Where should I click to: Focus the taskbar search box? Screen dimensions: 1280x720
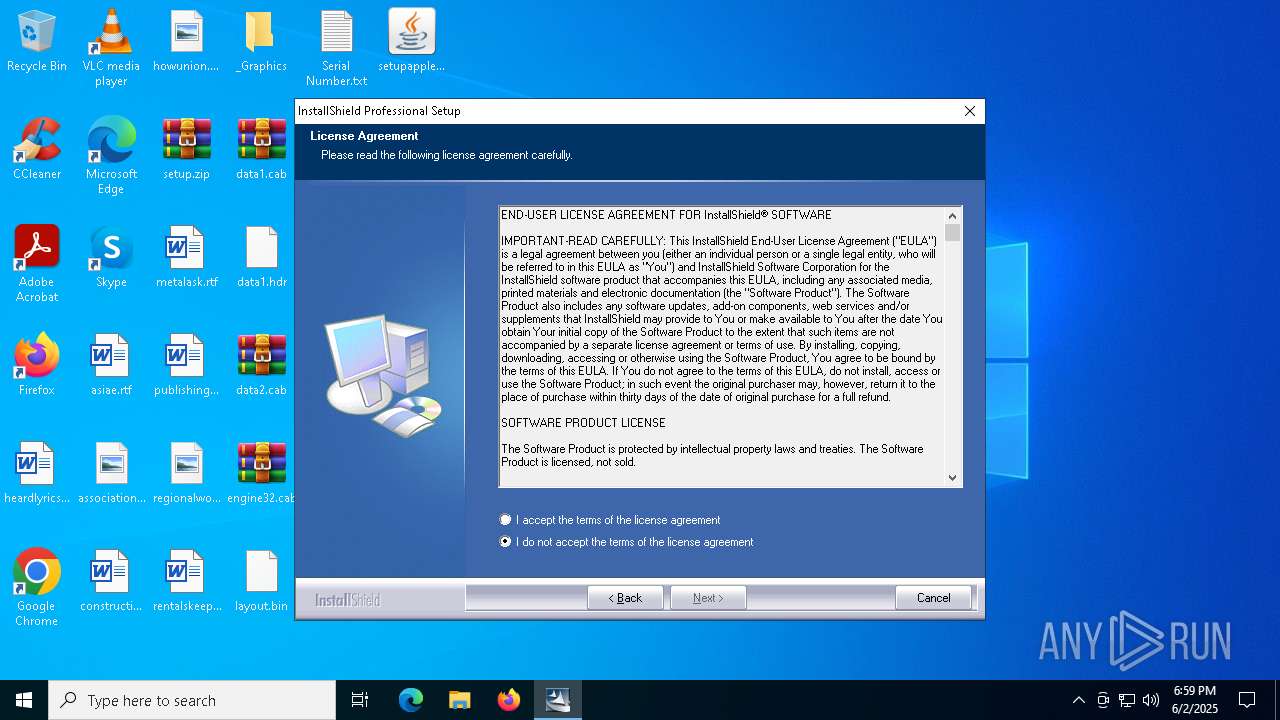point(192,700)
